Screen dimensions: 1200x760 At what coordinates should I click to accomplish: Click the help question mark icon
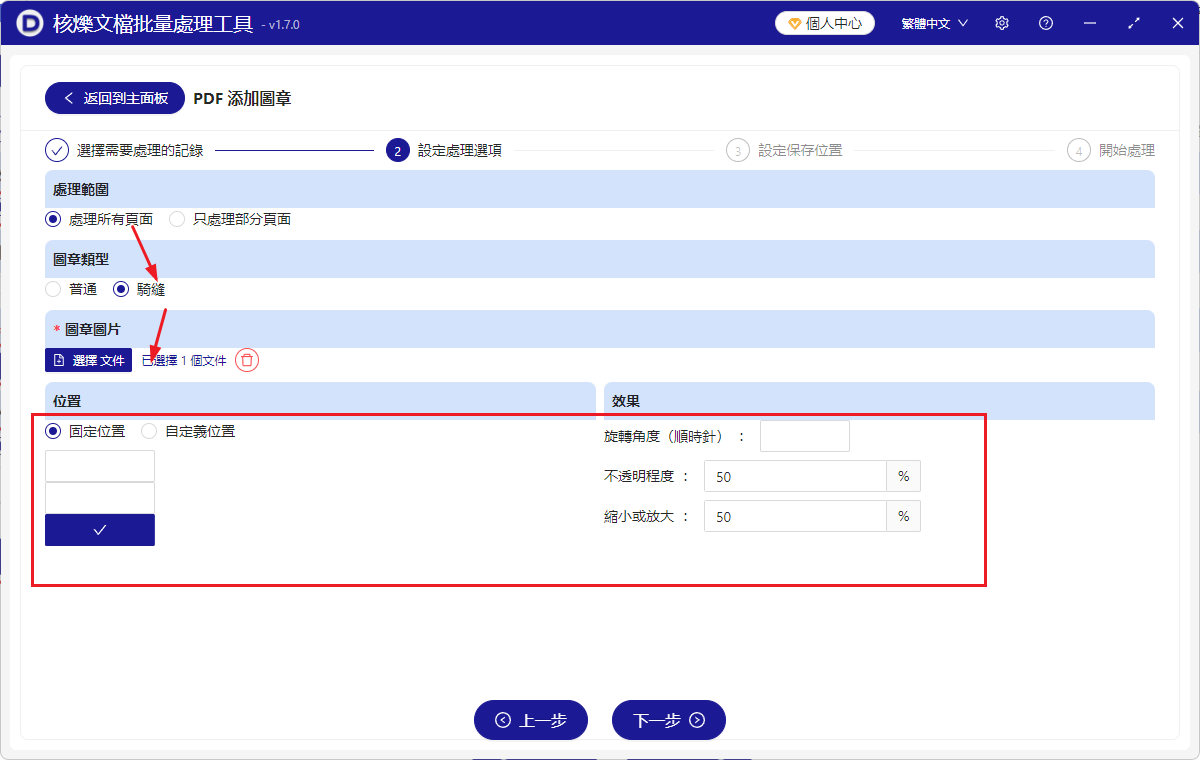pyautogui.click(x=1045, y=22)
